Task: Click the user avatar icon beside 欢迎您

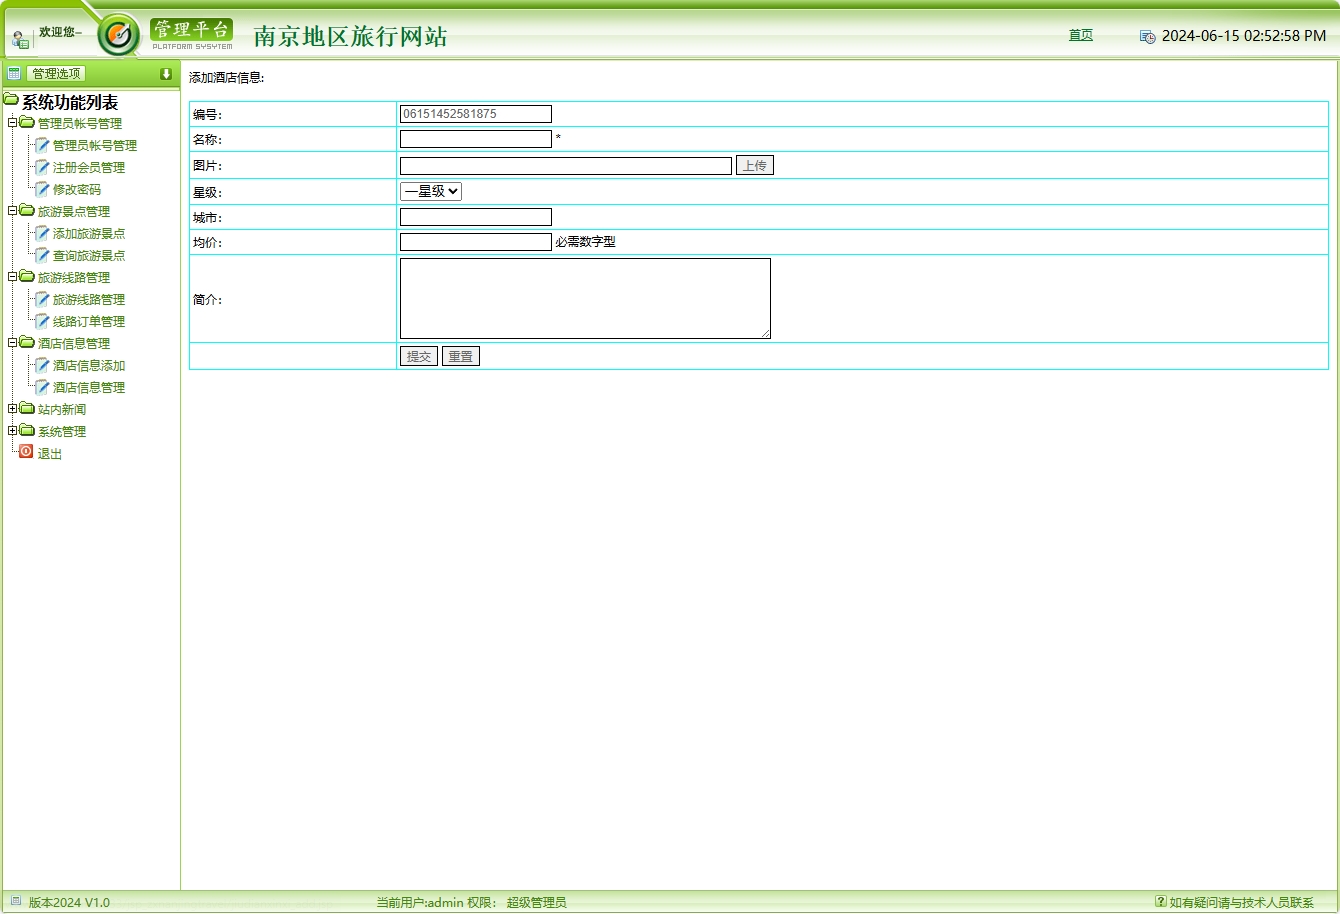Action: 20,40
